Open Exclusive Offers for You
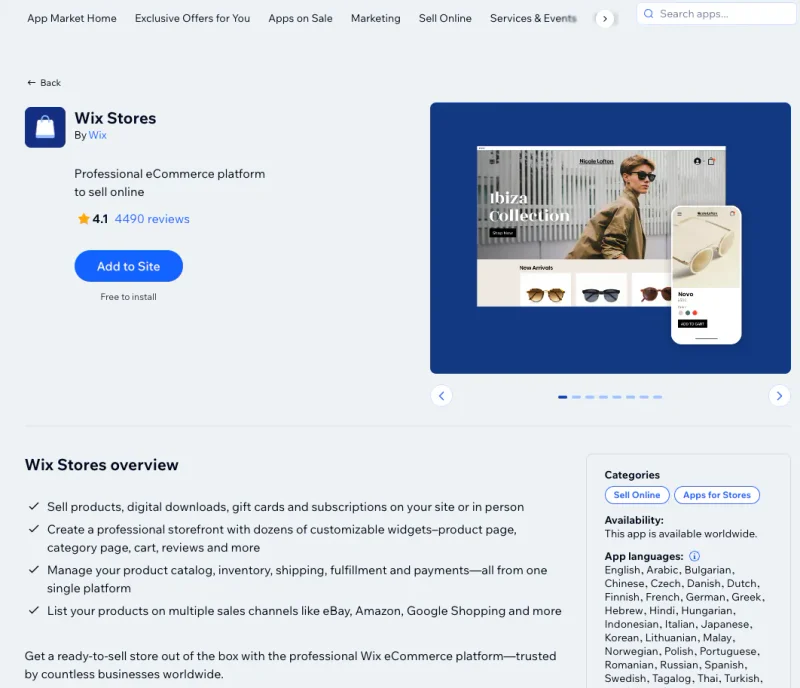Image resolution: width=800 pixels, height=688 pixels. [192, 18]
